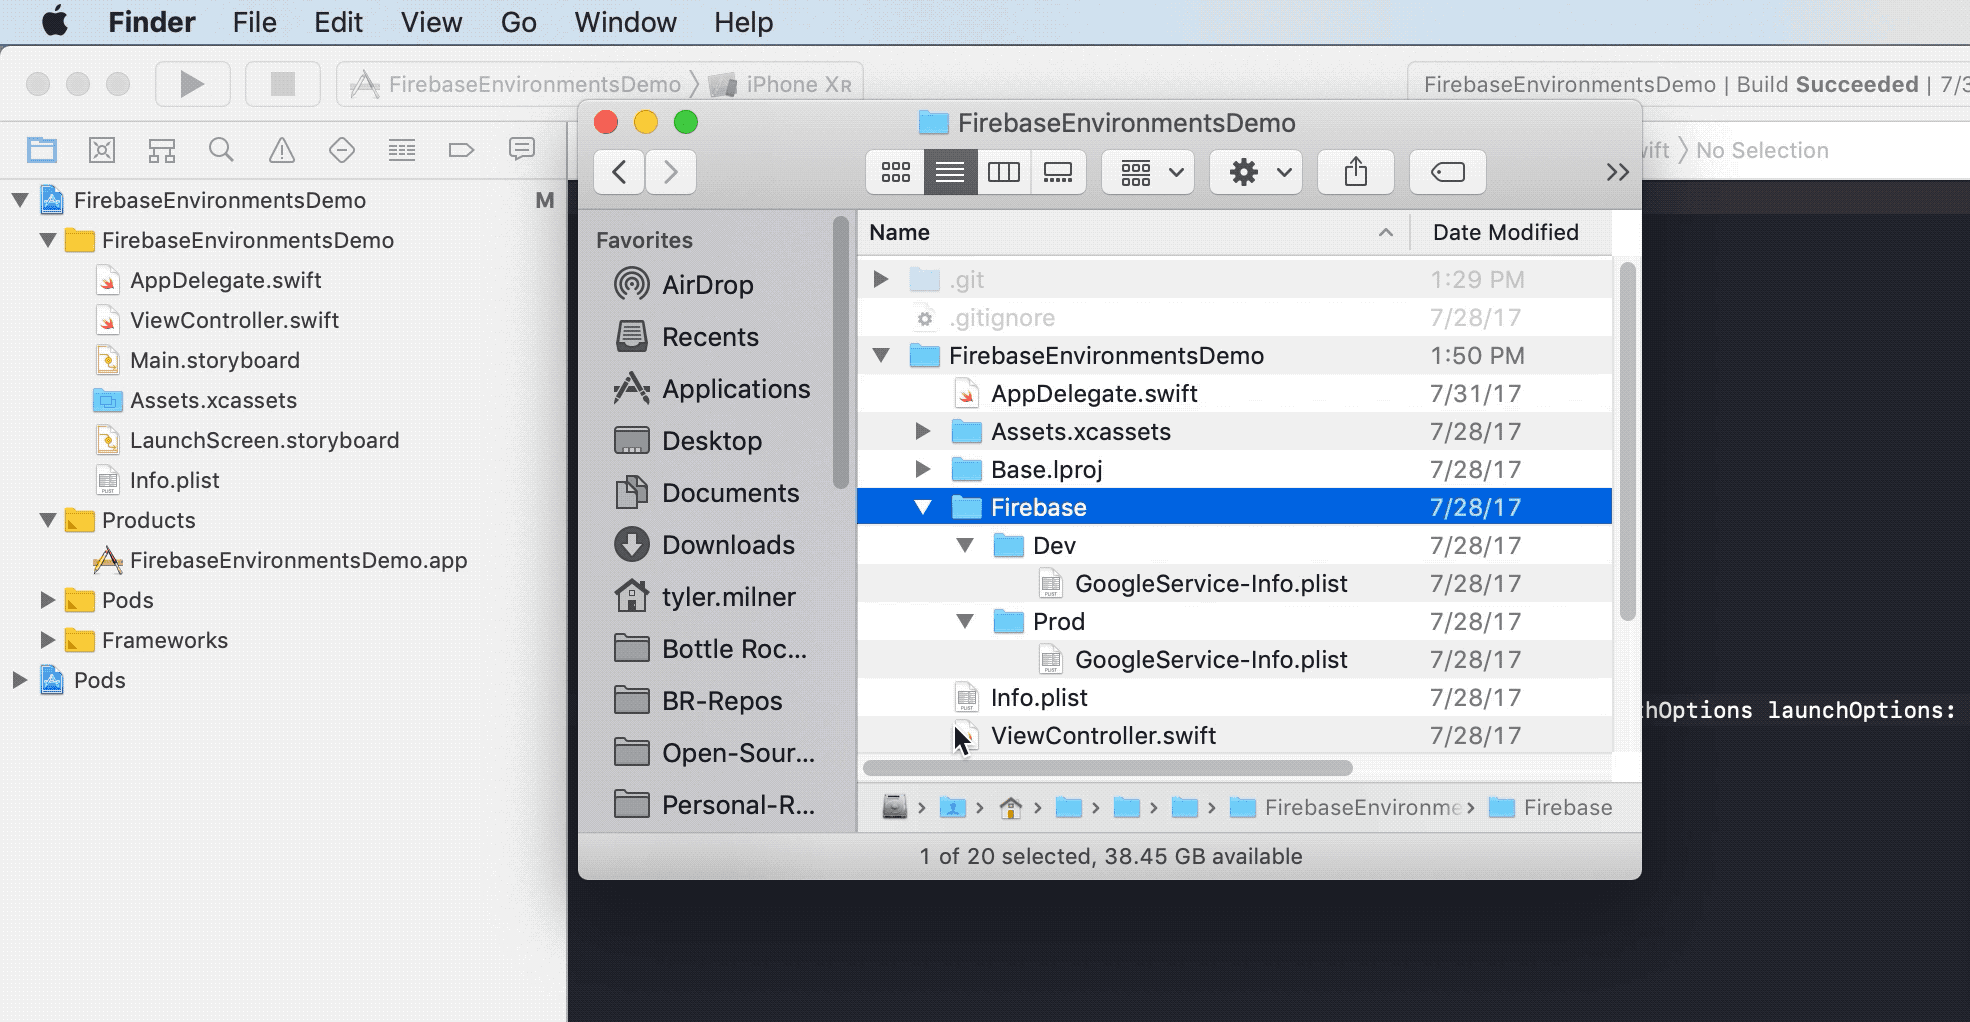
Task: Expand Assets.xcassets in Finder list
Action: point(922,431)
